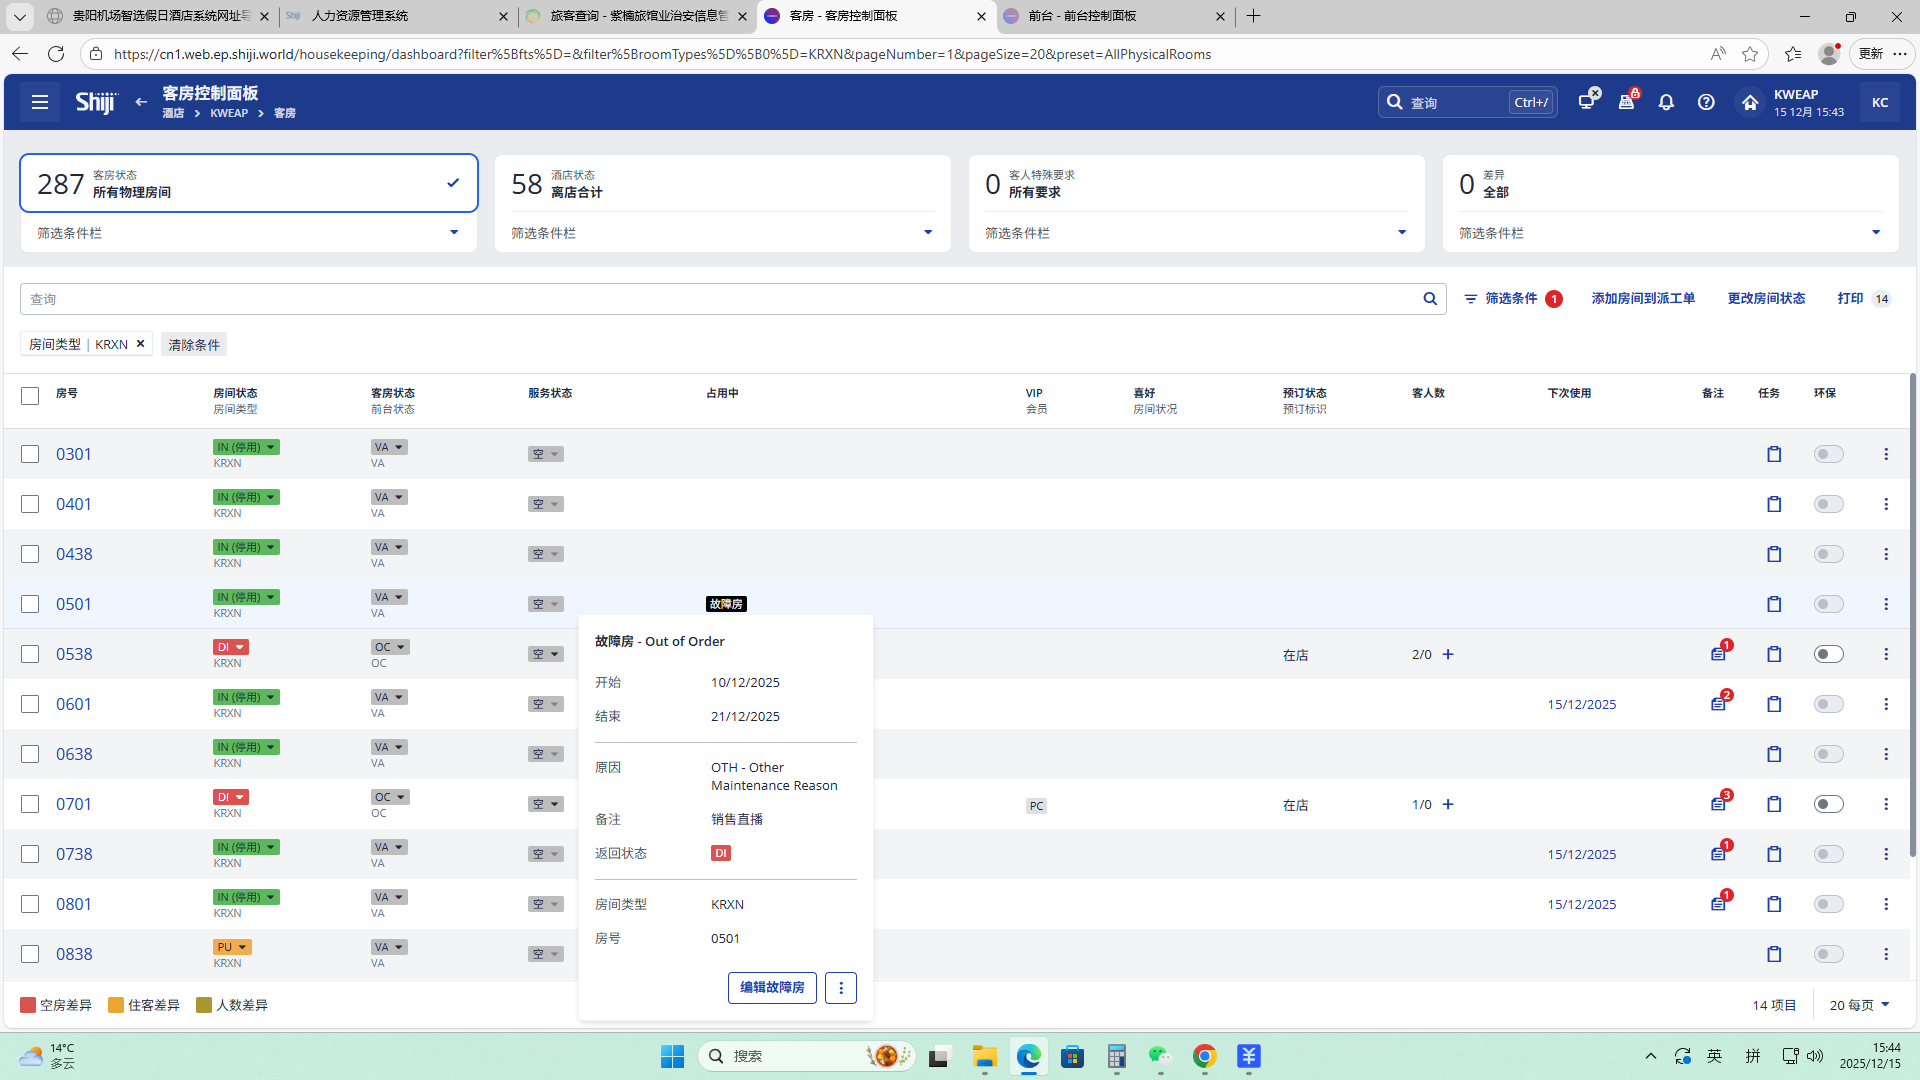The image size is (1920, 1080).
Task: Open the DI status dropdown for room 0701
Action: point(231,797)
